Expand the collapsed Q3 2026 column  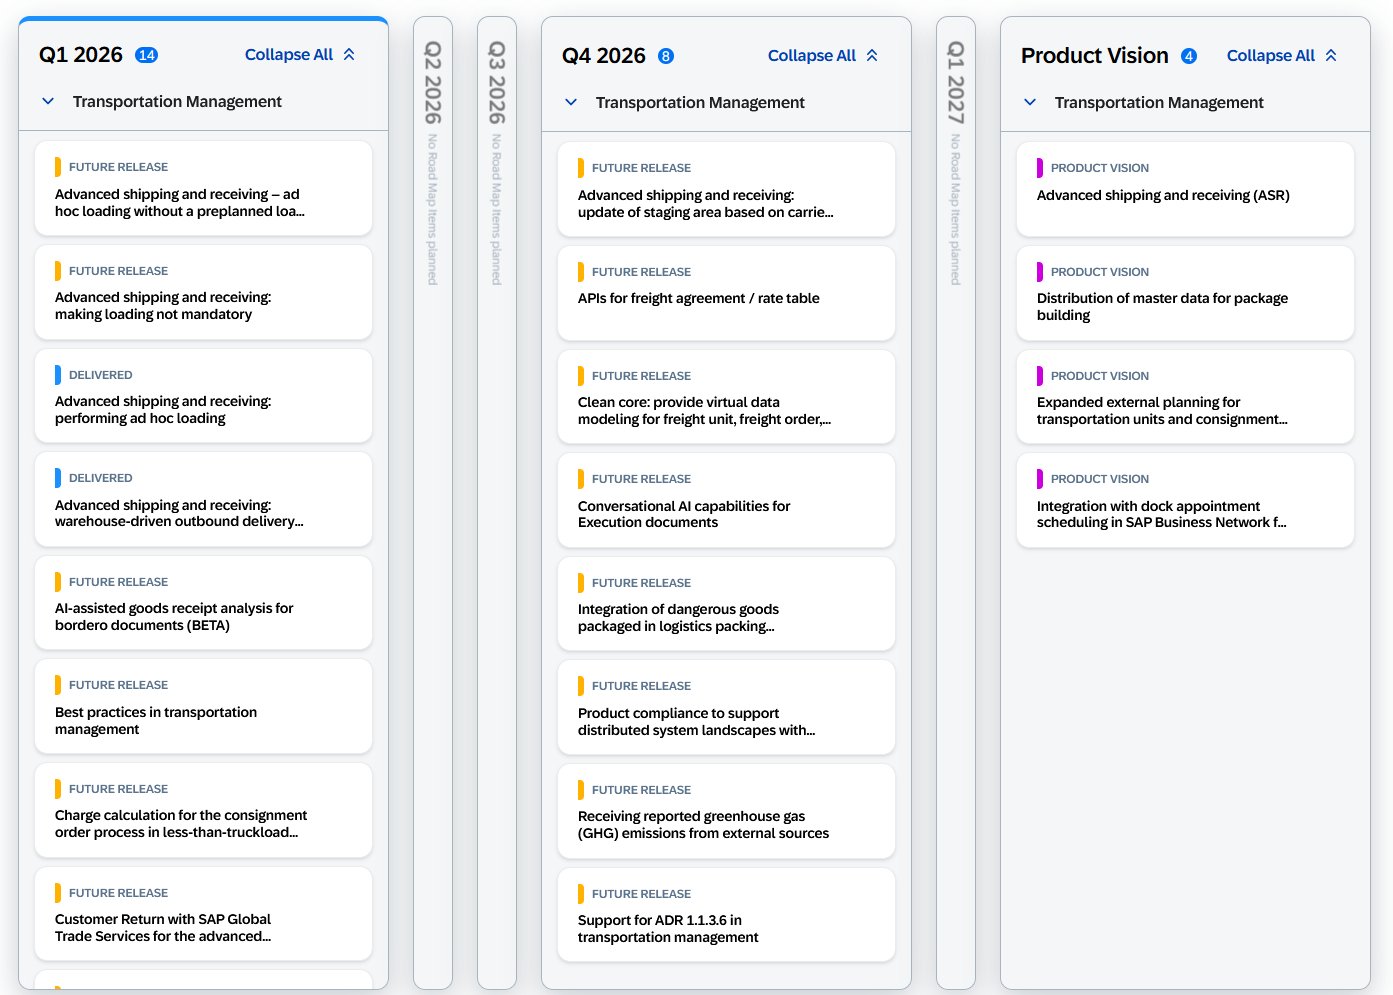(497, 503)
